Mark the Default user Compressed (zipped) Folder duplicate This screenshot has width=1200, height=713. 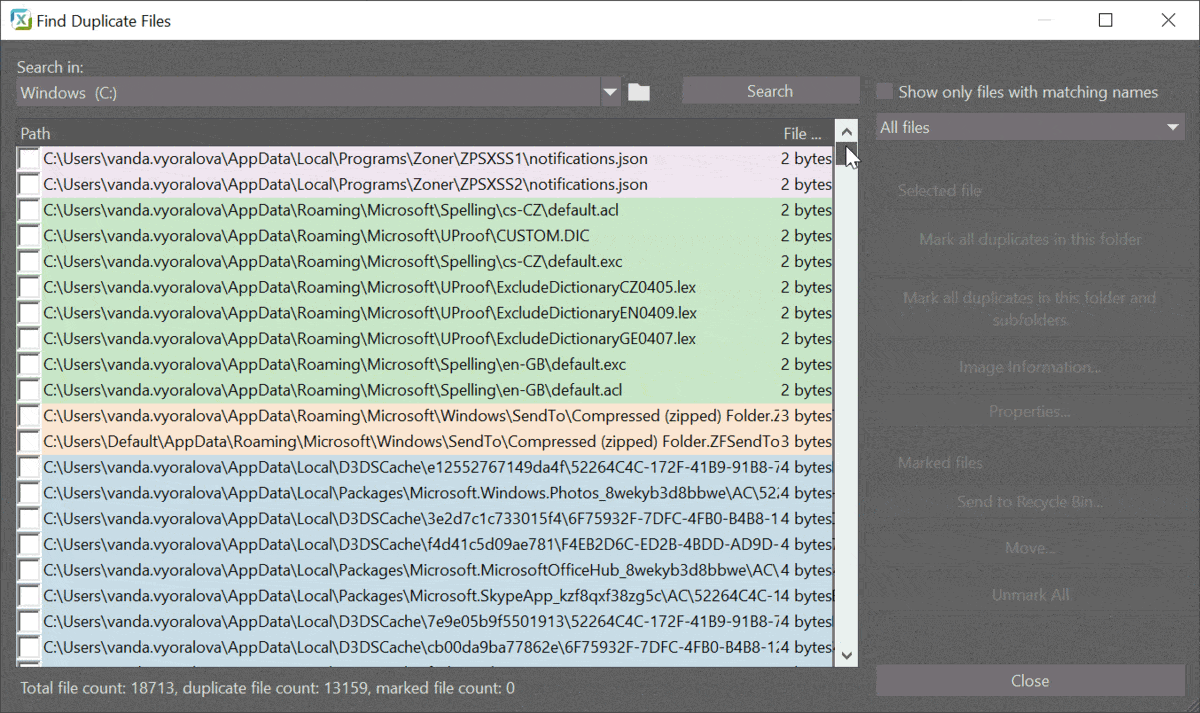tap(27, 441)
